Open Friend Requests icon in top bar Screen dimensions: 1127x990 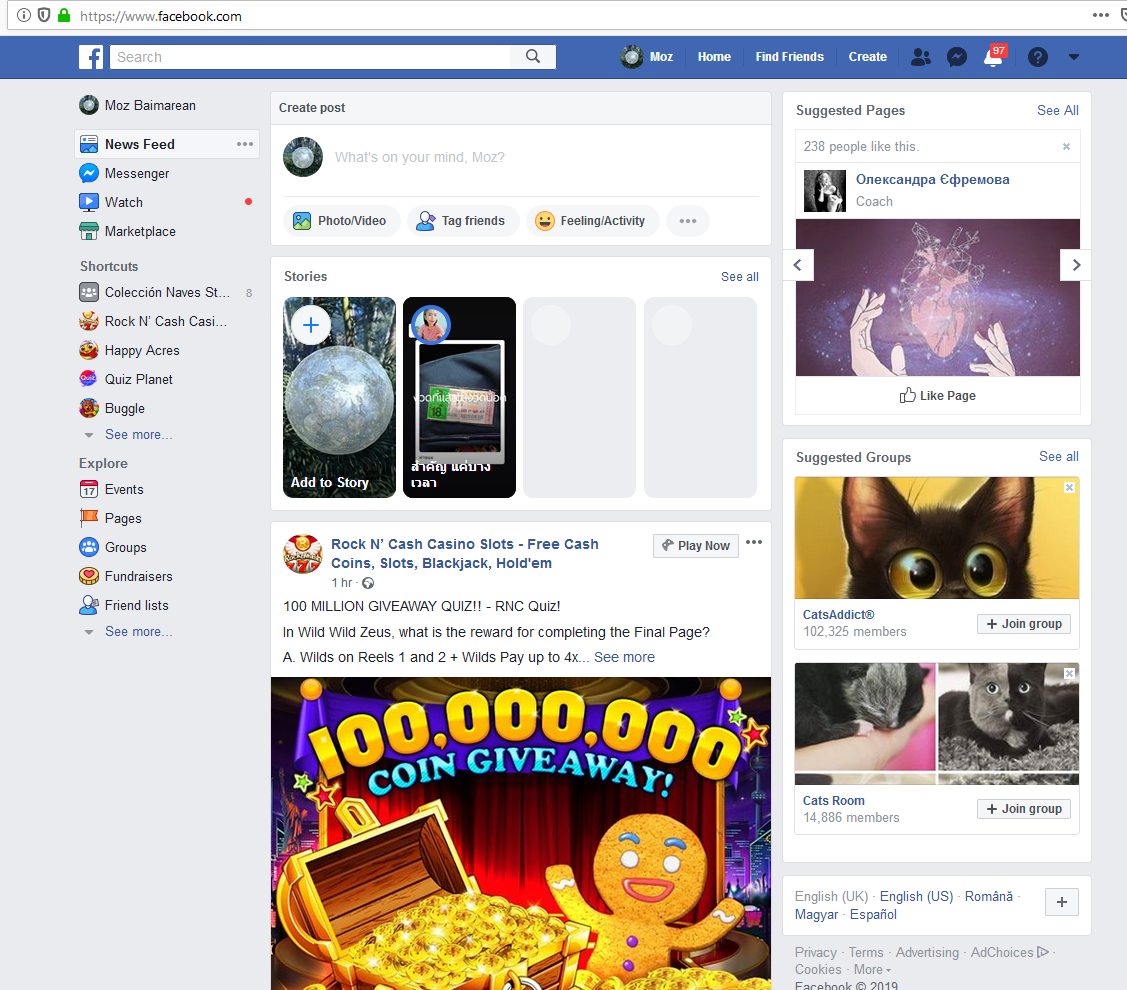921,57
